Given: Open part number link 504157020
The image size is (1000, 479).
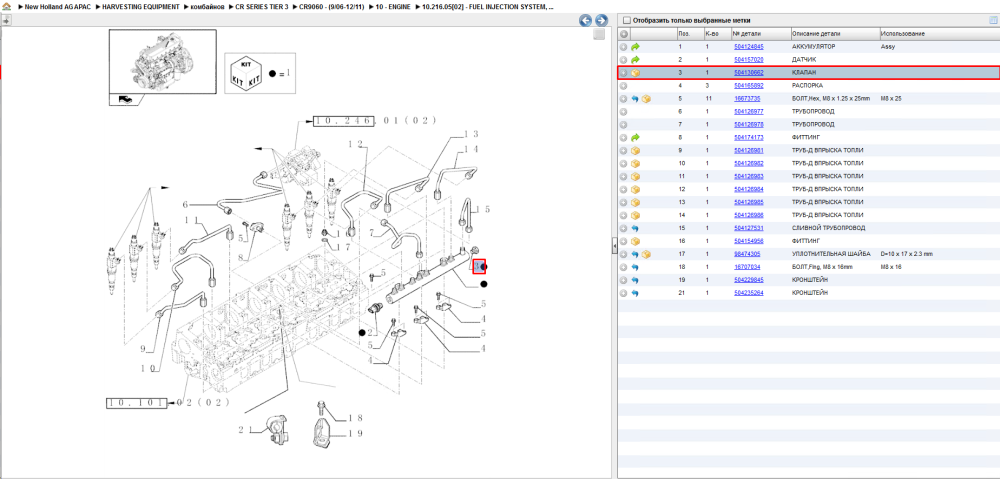Looking at the screenshot, I should click(x=749, y=60).
